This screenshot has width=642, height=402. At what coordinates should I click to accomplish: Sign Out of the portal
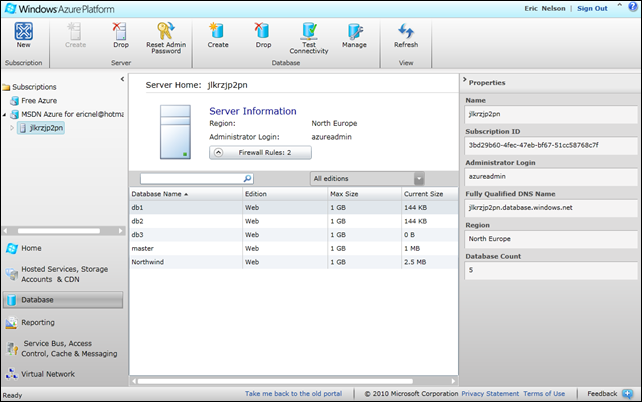pos(592,9)
